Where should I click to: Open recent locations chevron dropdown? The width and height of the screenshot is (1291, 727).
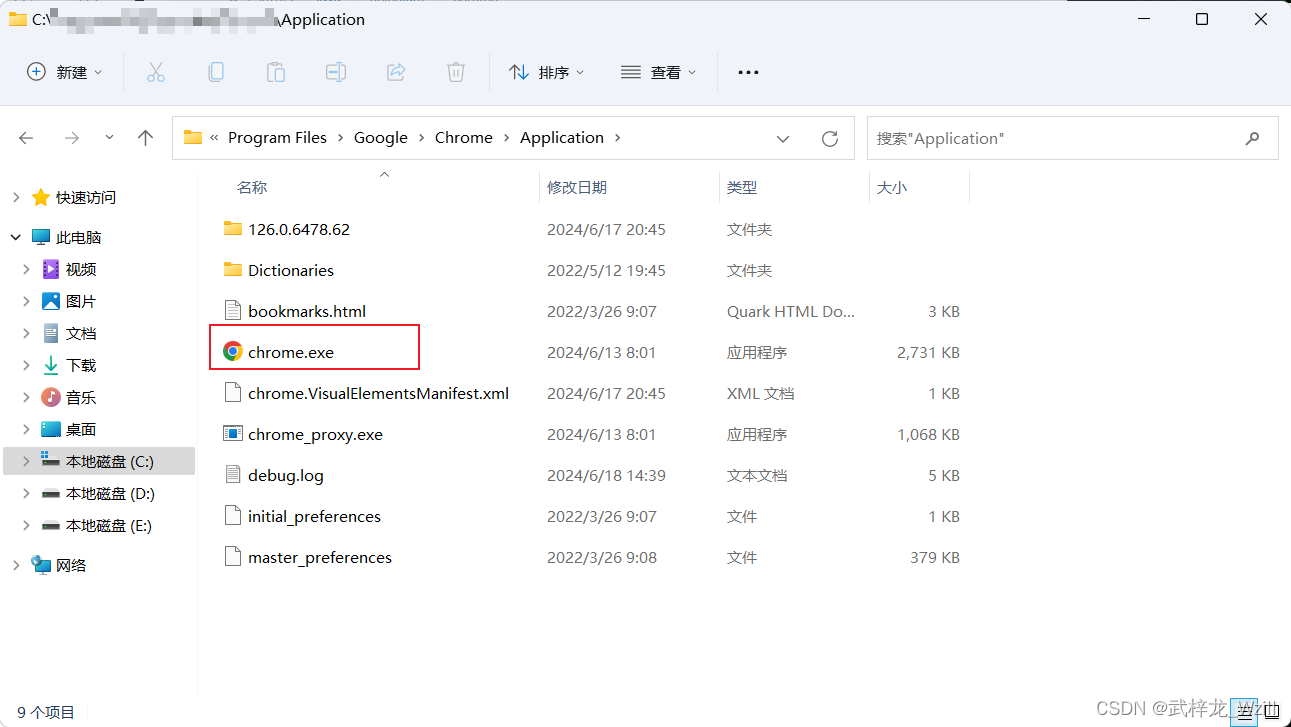point(109,138)
